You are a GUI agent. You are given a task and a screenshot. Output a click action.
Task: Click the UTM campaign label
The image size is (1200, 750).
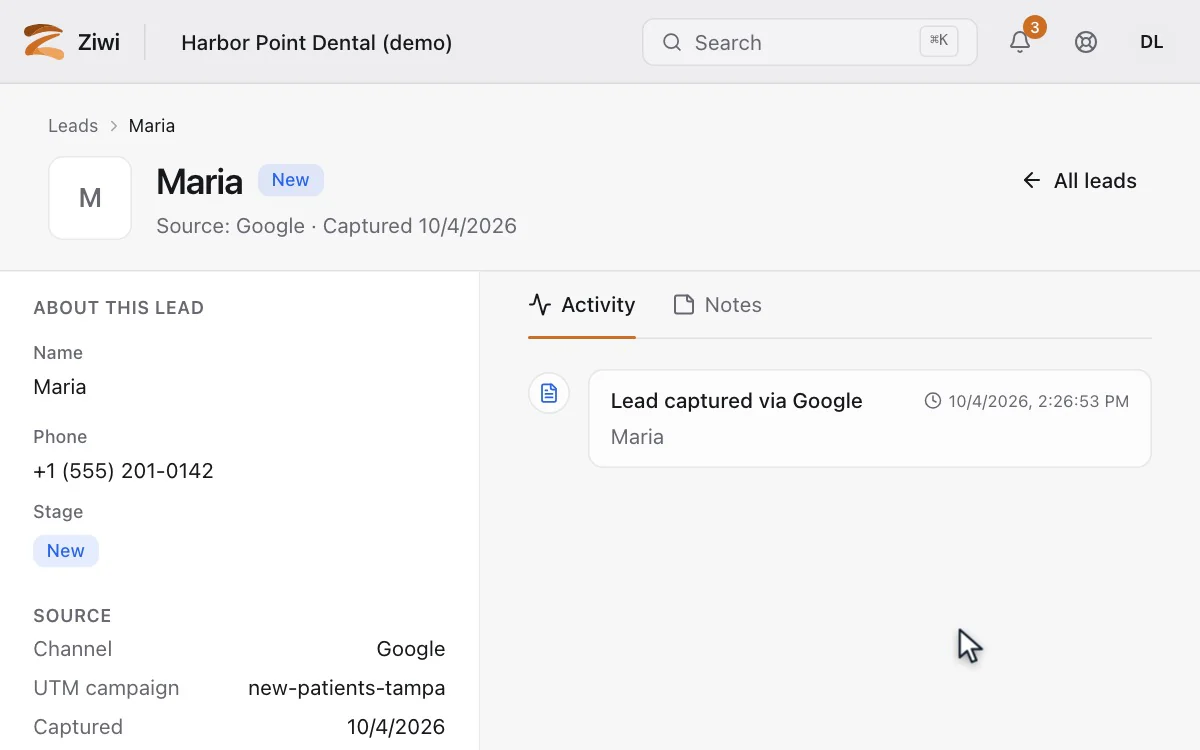coord(107,688)
